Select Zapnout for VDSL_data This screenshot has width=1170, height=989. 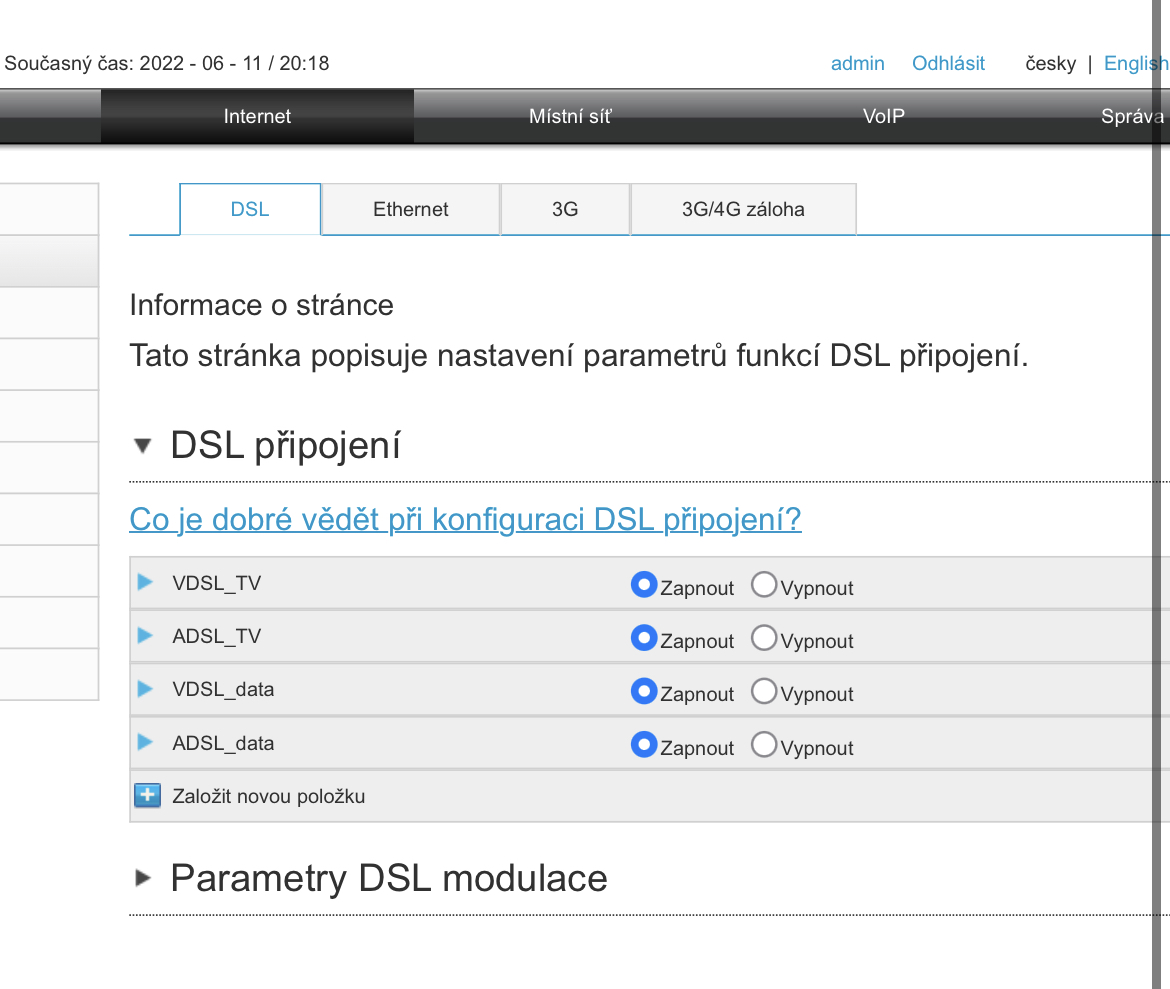pyautogui.click(x=644, y=691)
